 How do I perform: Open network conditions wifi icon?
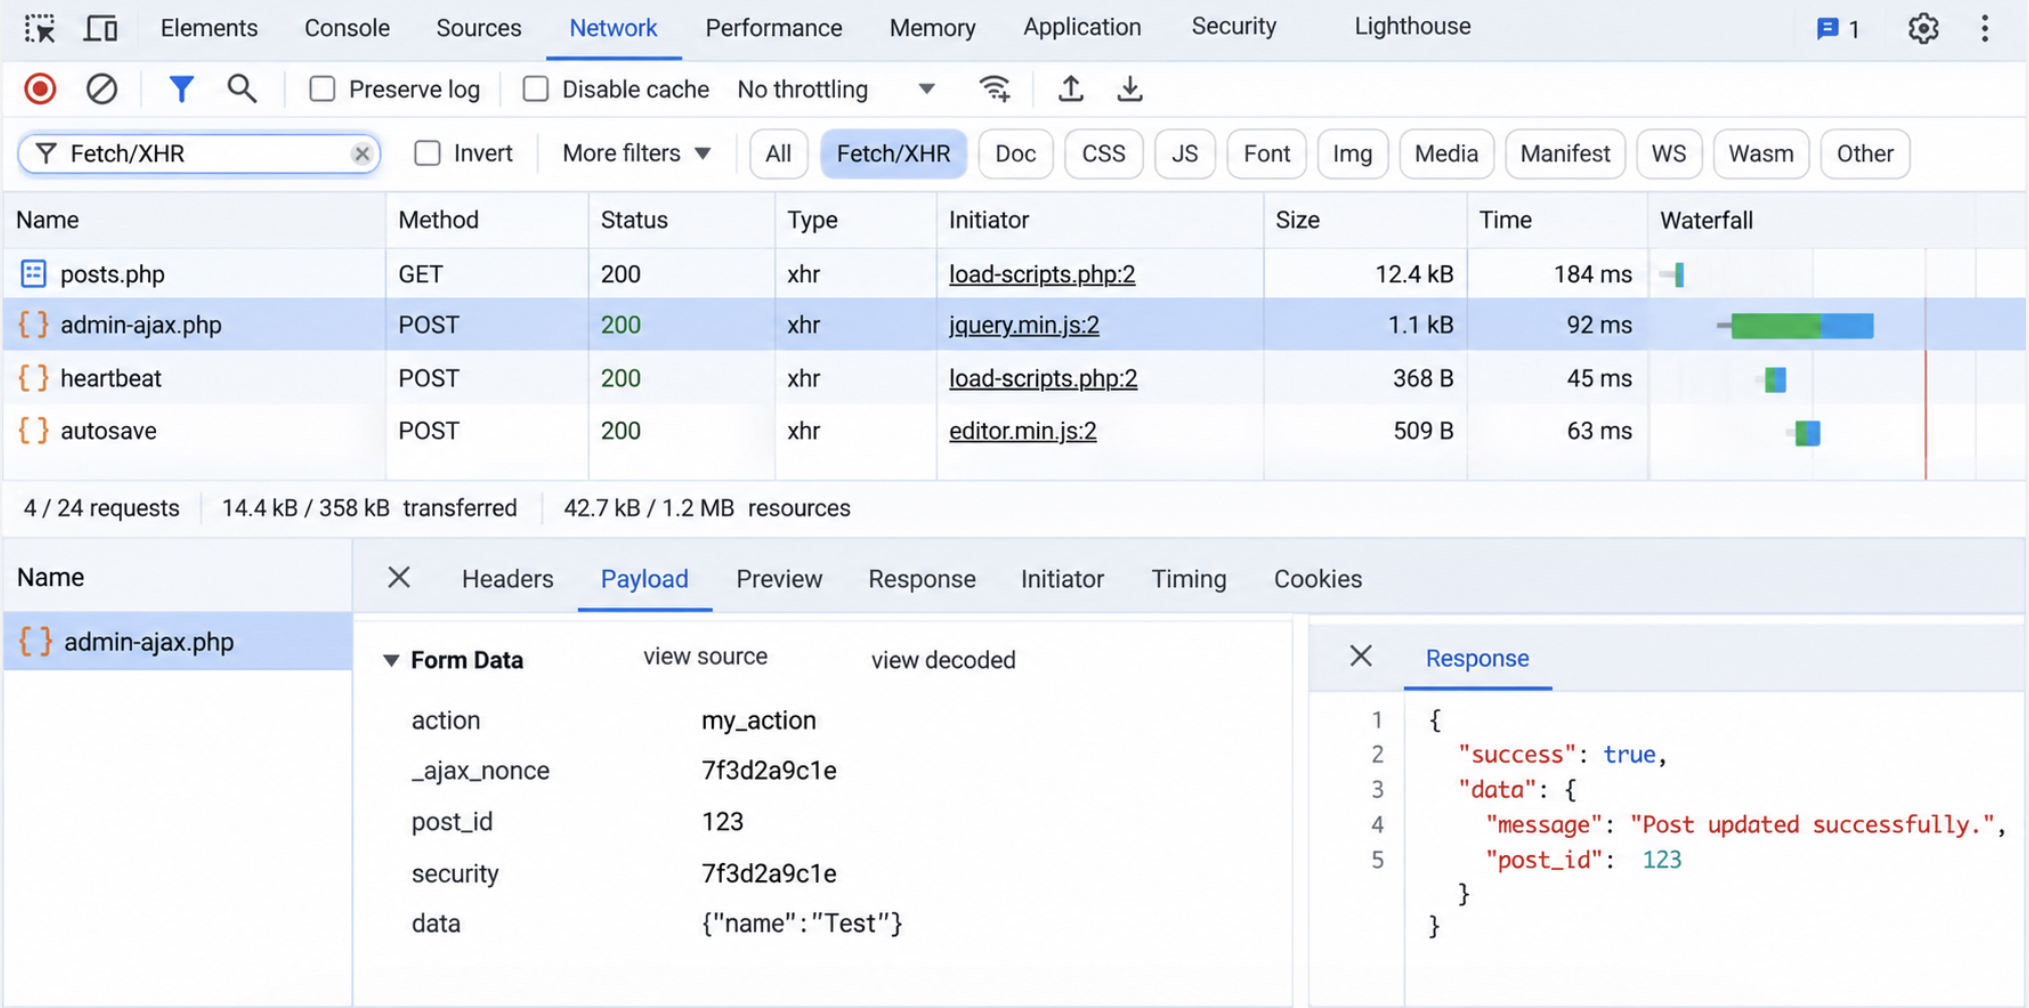pos(994,89)
